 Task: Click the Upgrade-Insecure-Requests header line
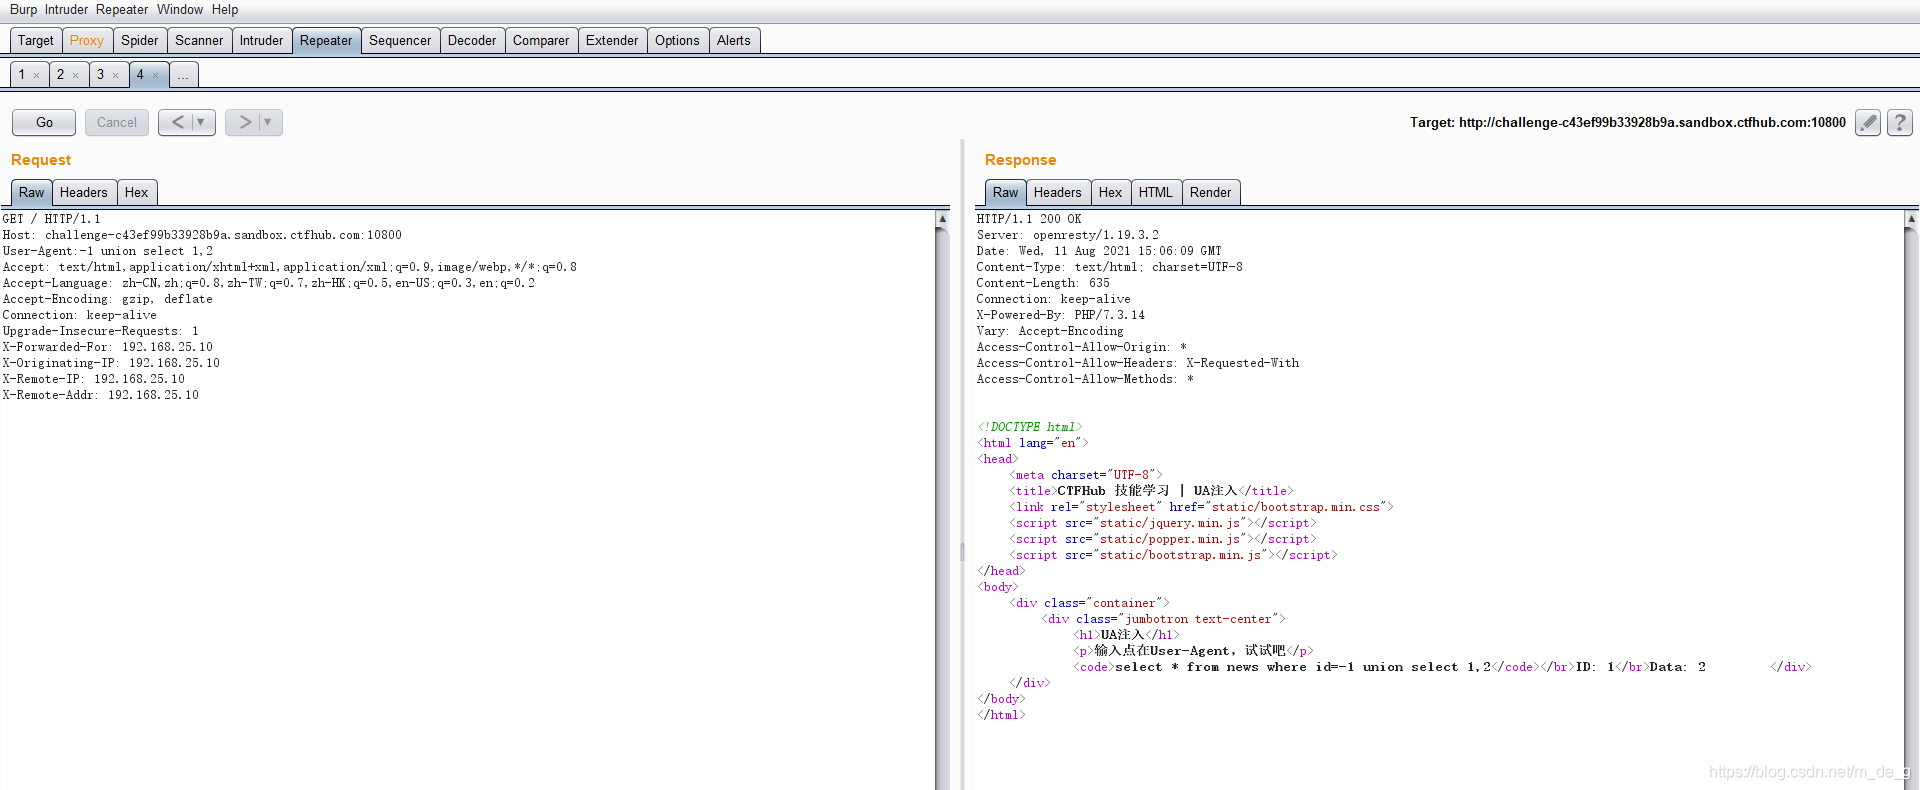pyautogui.click(x=100, y=331)
